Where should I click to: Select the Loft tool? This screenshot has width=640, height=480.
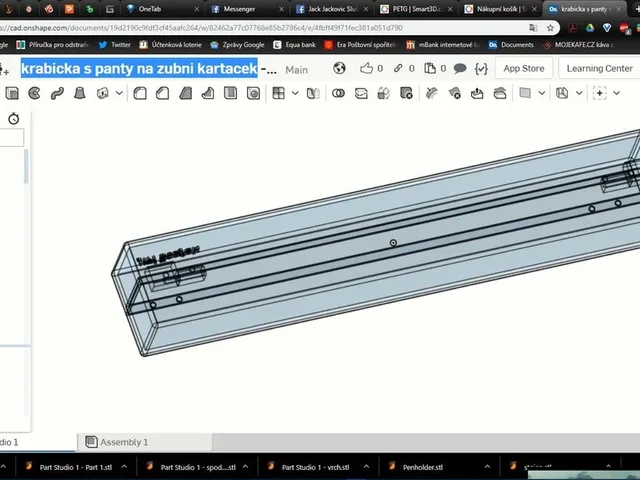pos(80,93)
